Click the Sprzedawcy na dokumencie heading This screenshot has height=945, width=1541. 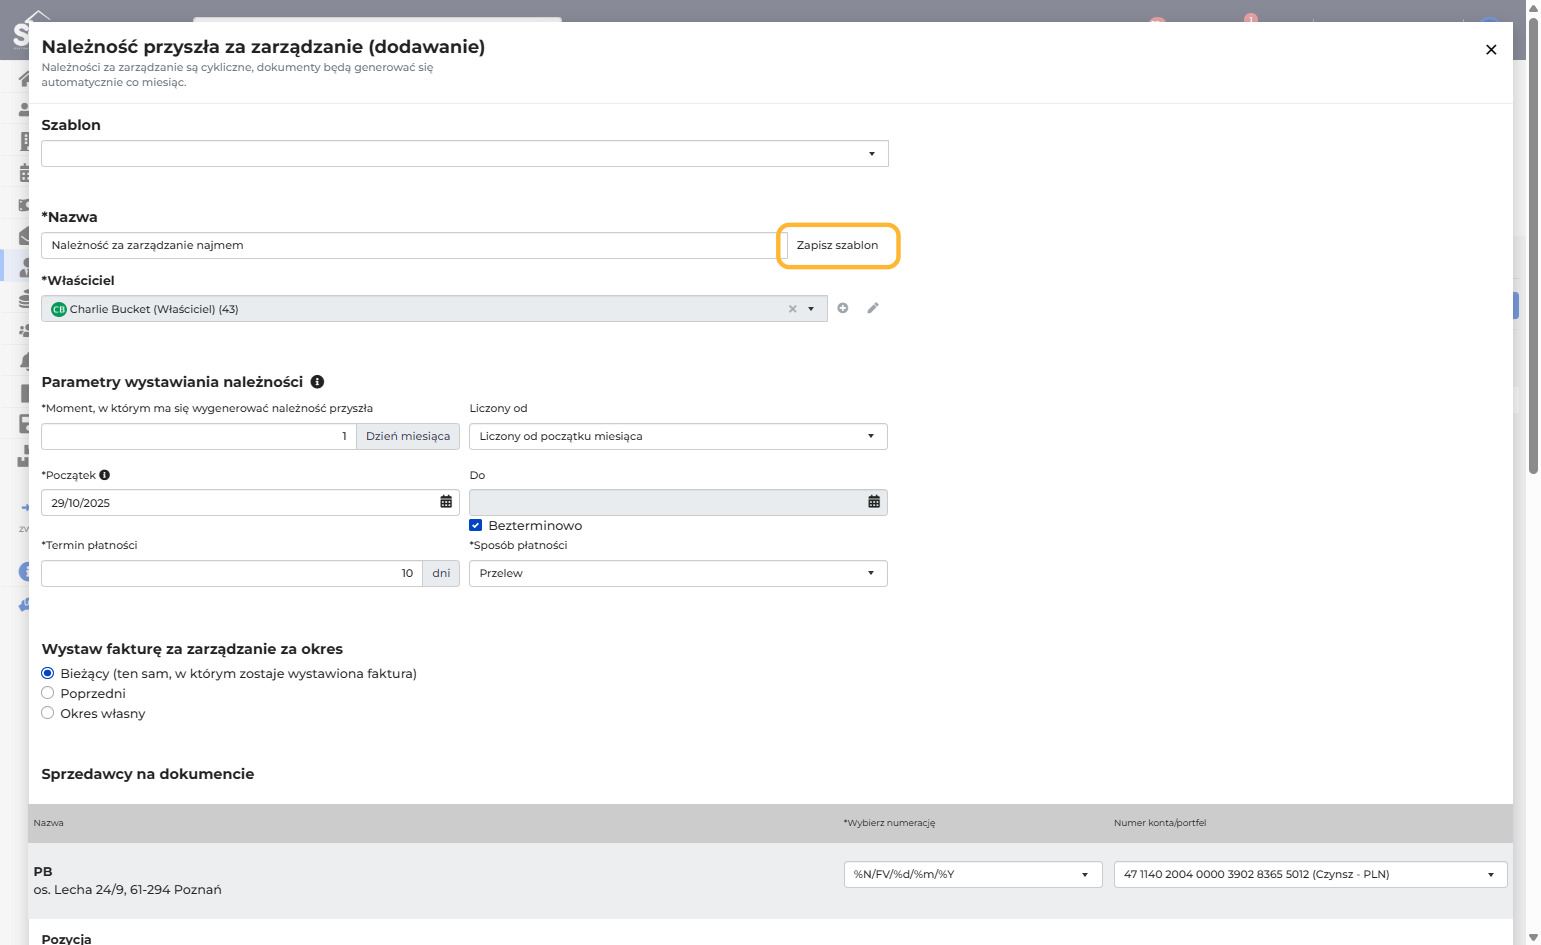pyautogui.click(x=148, y=774)
